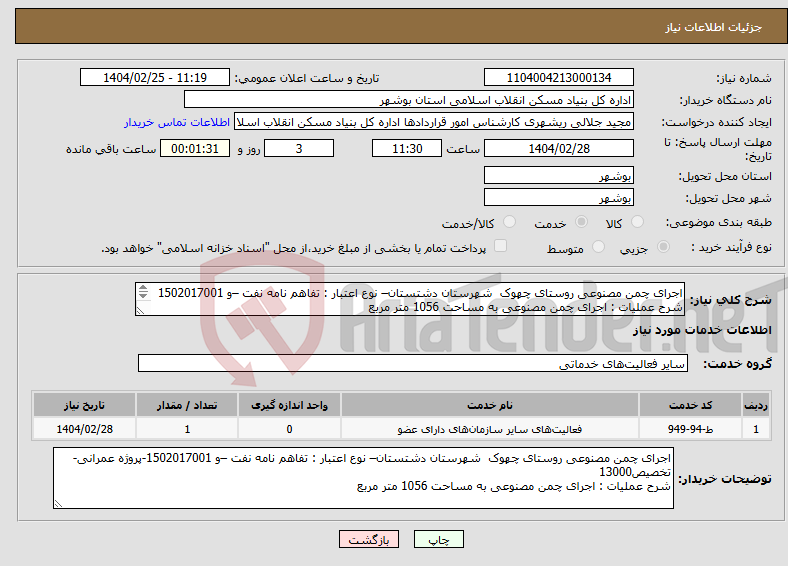Click service code cell ط-94-949
The image size is (788, 566).
pos(691,429)
